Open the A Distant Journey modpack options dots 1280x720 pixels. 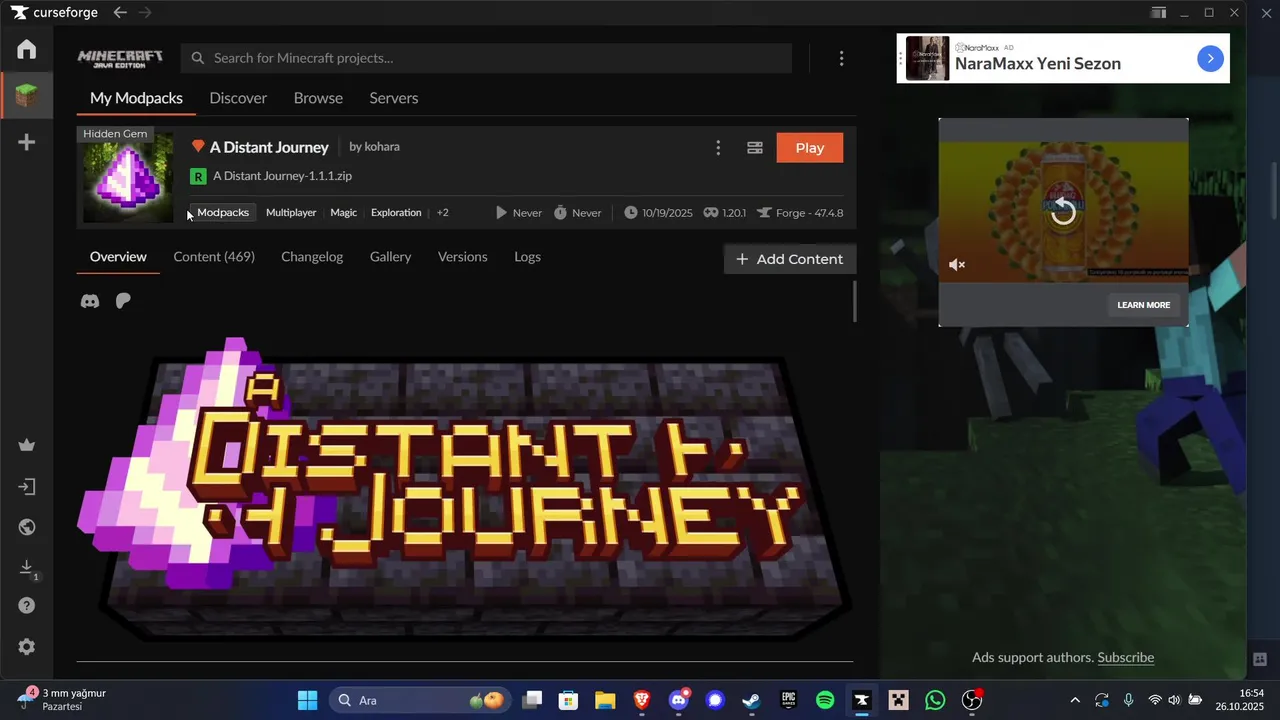717,148
